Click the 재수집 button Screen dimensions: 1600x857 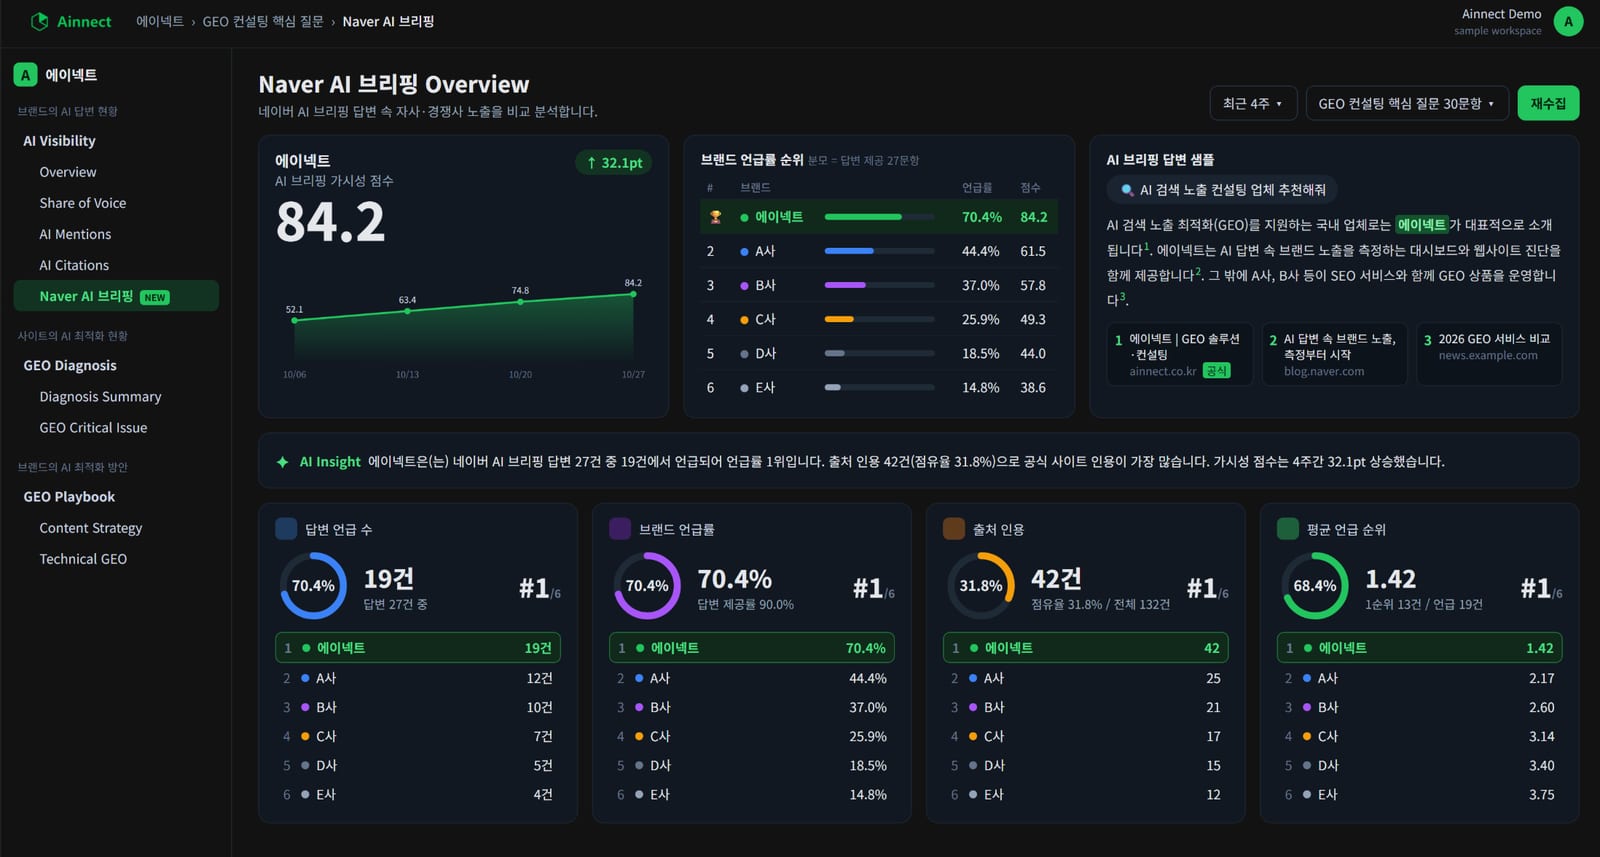[1548, 103]
